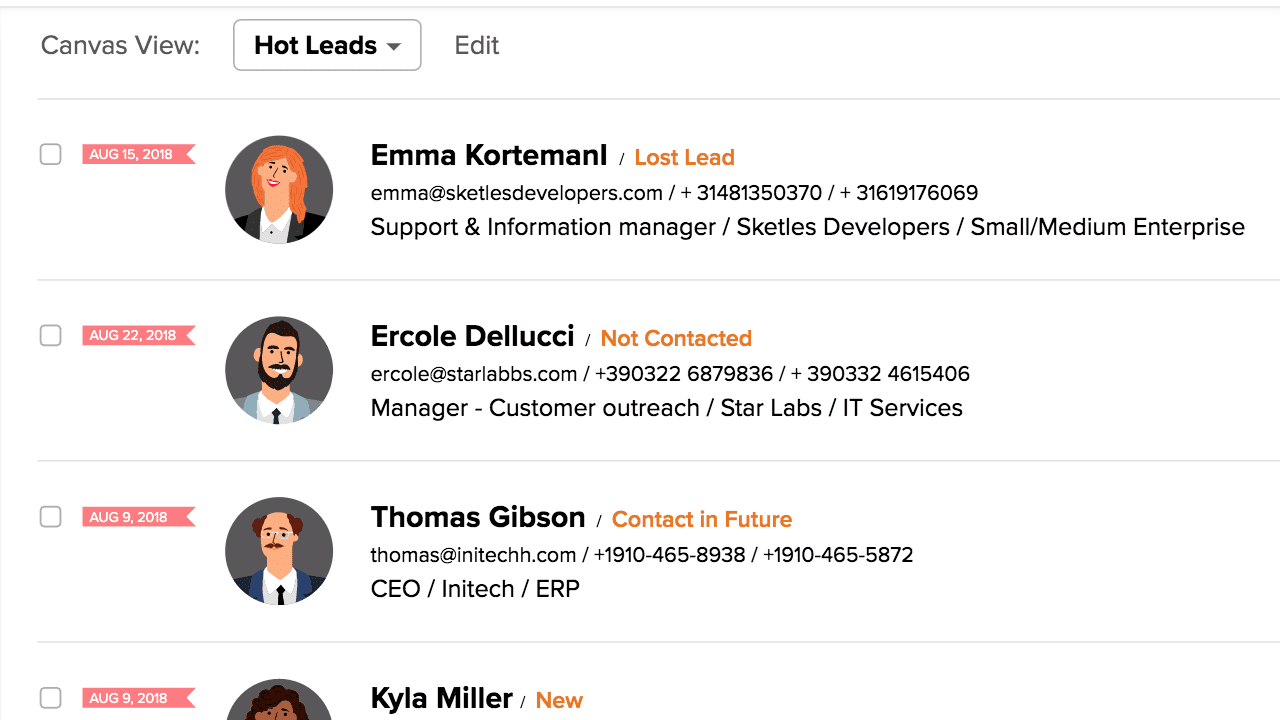Click Edit next to canvas view
Screen dimensions: 1280x720
[476, 46]
